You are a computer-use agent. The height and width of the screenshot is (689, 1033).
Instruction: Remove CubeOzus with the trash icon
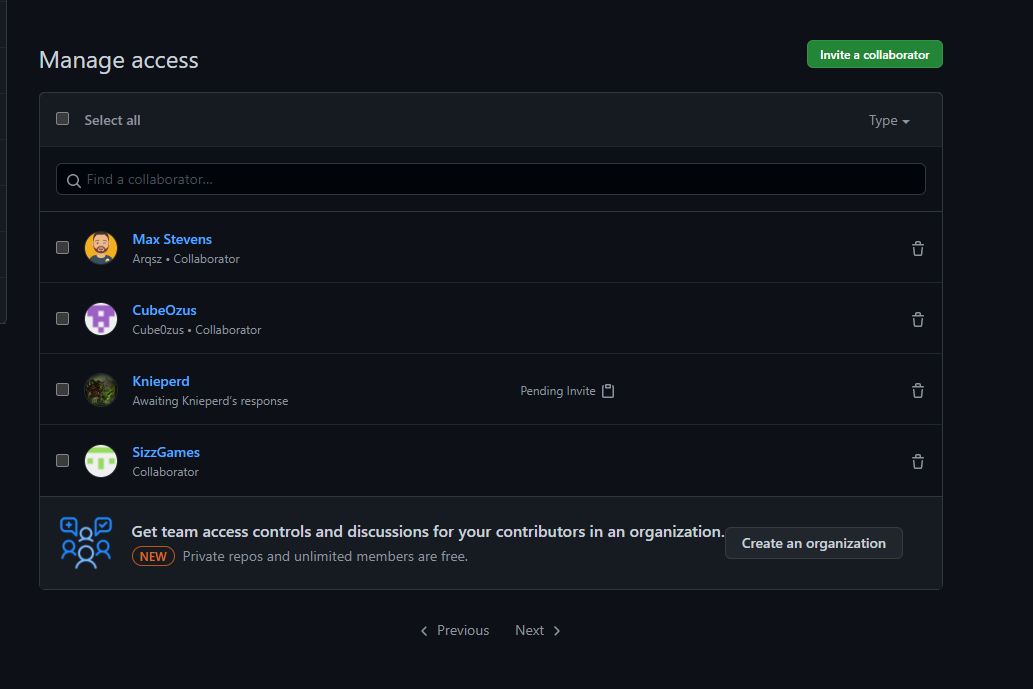coord(917,320)
